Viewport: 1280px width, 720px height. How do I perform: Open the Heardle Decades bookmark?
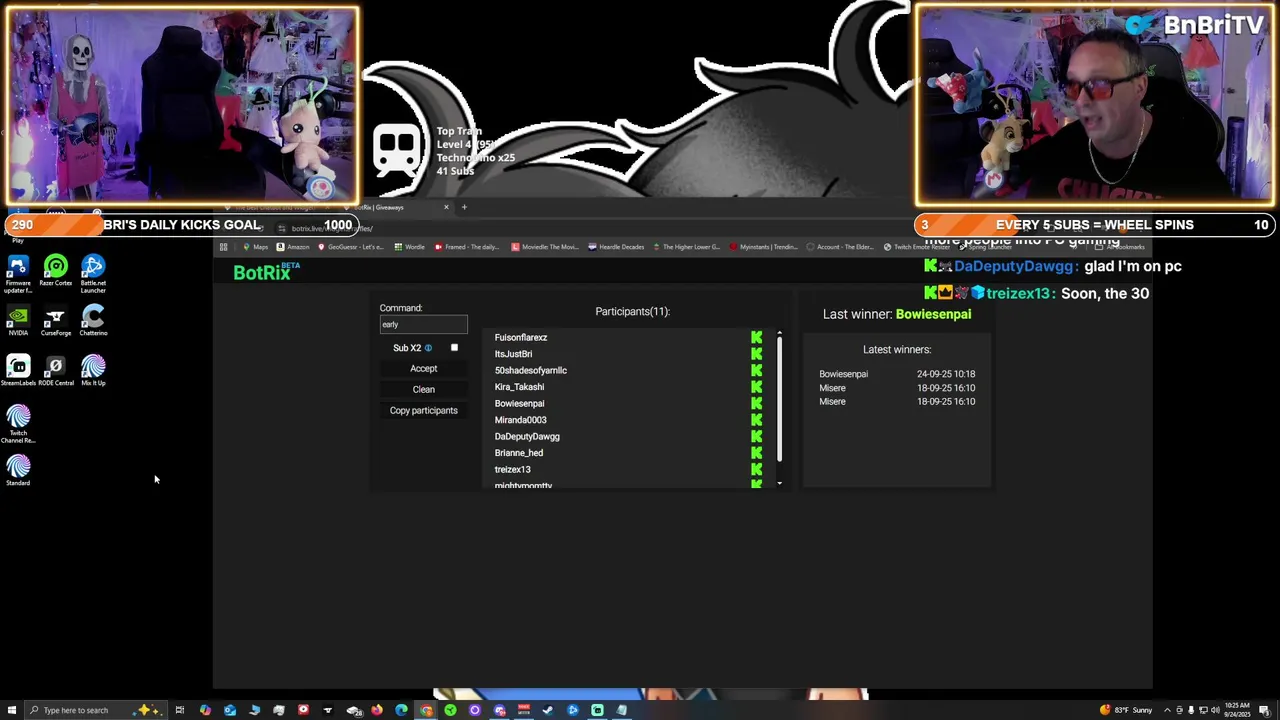point(617,247)
